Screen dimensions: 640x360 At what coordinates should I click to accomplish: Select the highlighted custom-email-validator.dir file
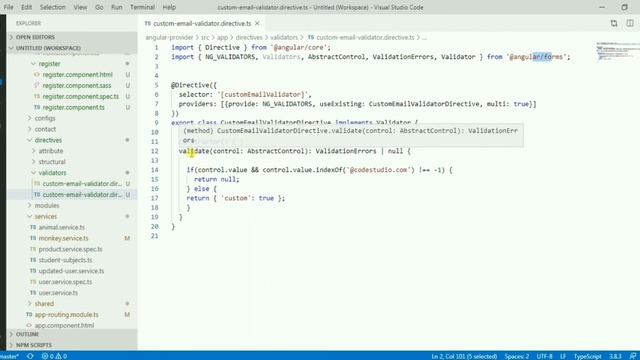tap(82, 195)
